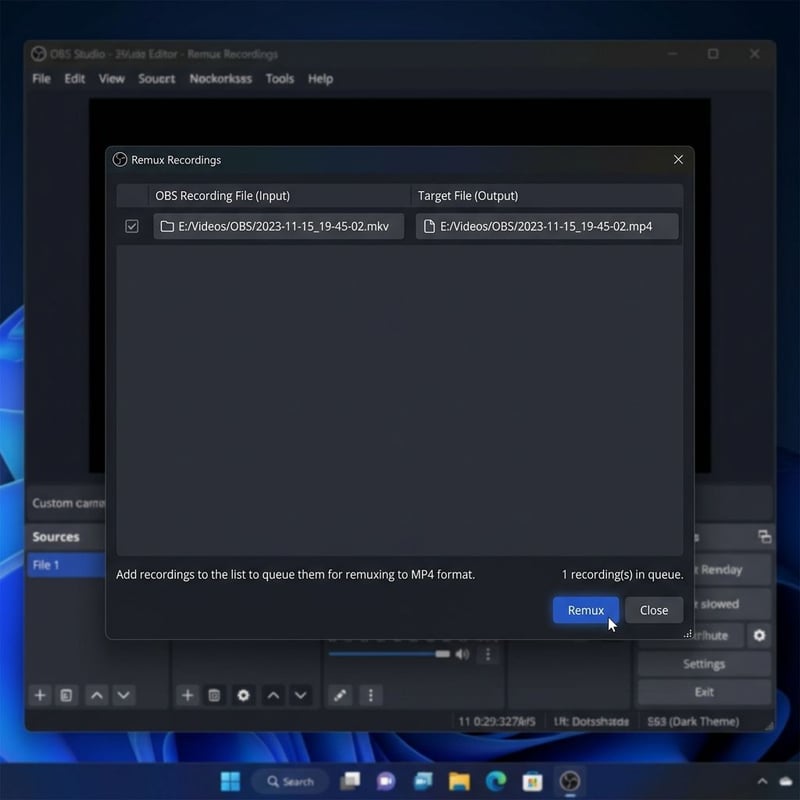Mute audio with the speaker icon
The height and width of the screenshot is (800, 800).
pos(460,653)
